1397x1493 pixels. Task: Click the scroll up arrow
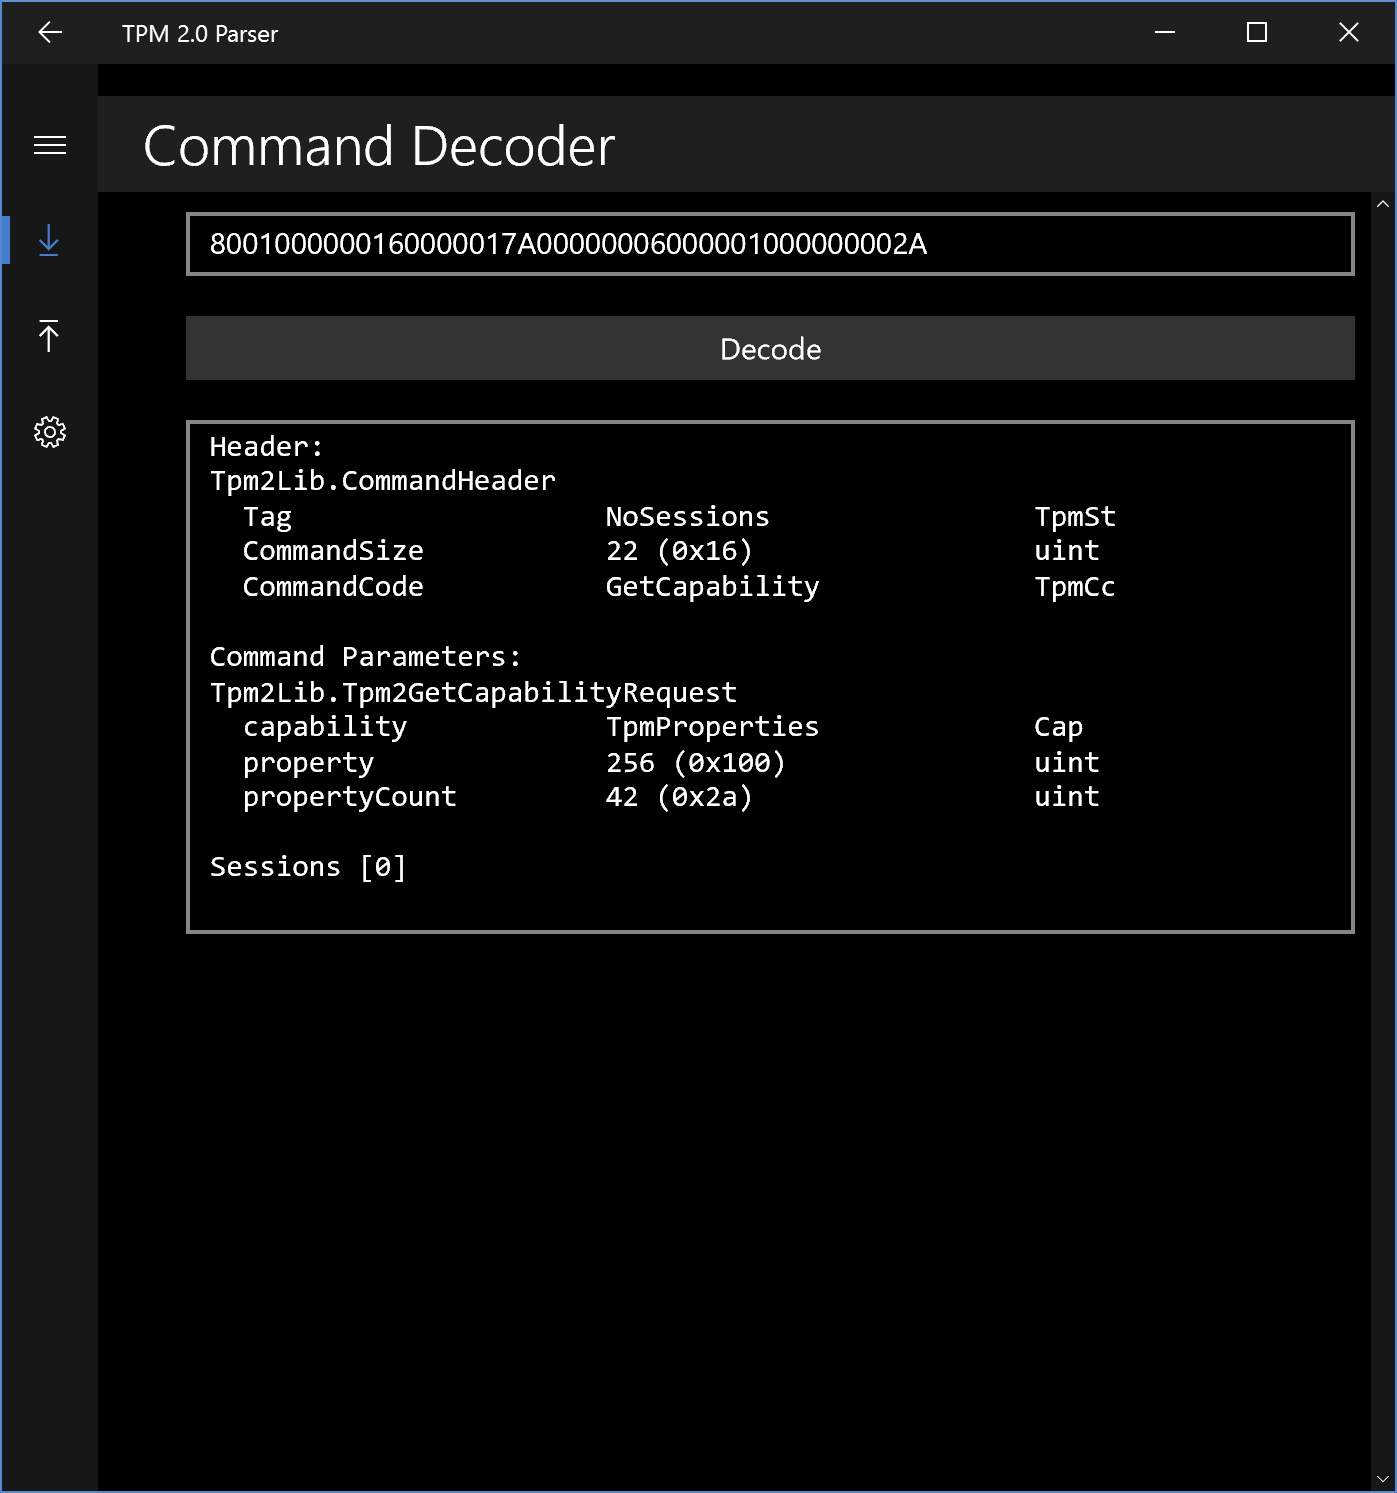pos(1383,204)
